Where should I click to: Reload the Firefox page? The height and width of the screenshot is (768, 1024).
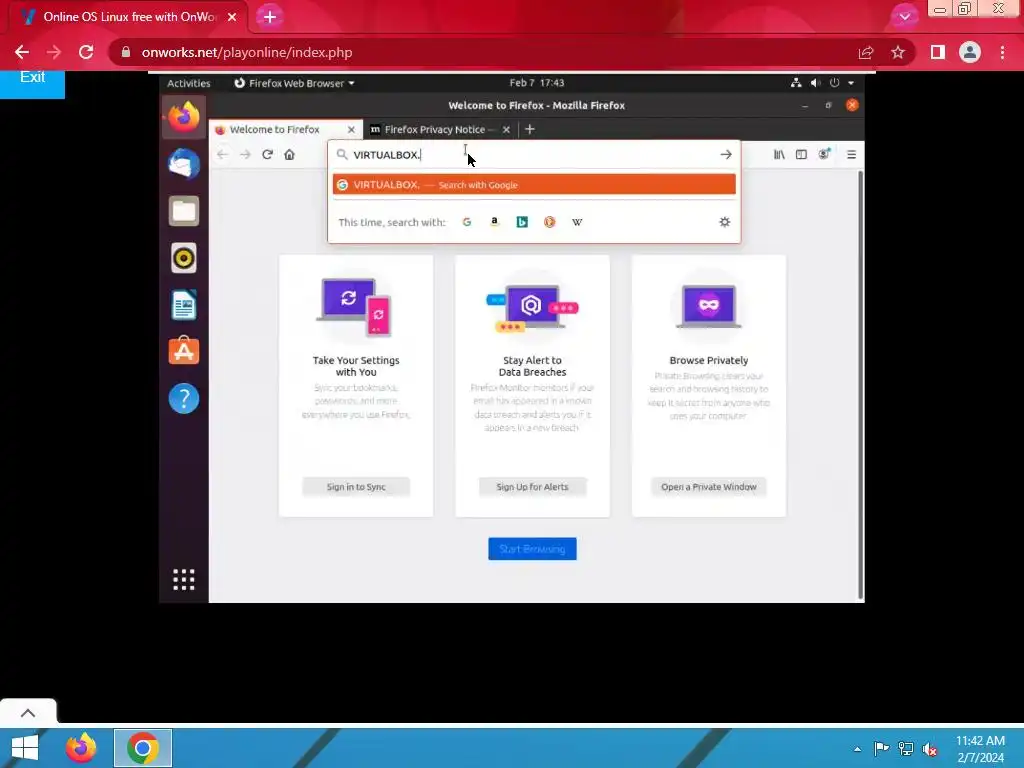click(x=267, y=155)
